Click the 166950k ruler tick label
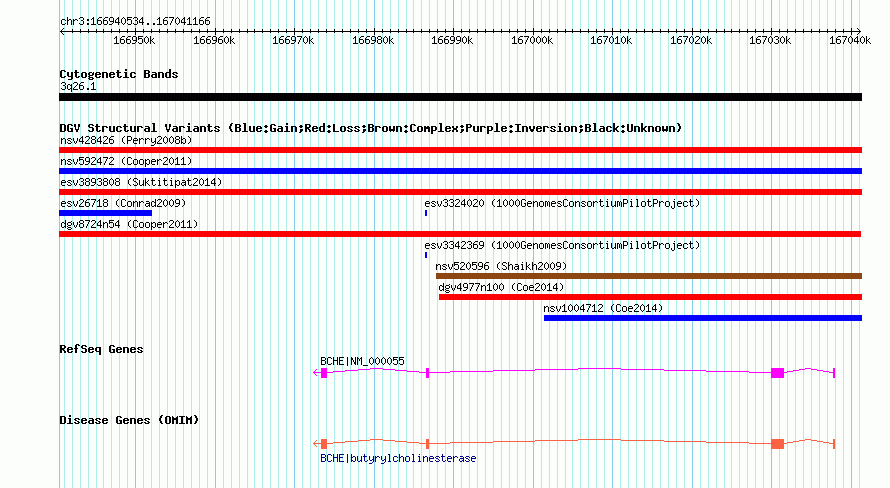890x488 pixels. coord(134,40)
